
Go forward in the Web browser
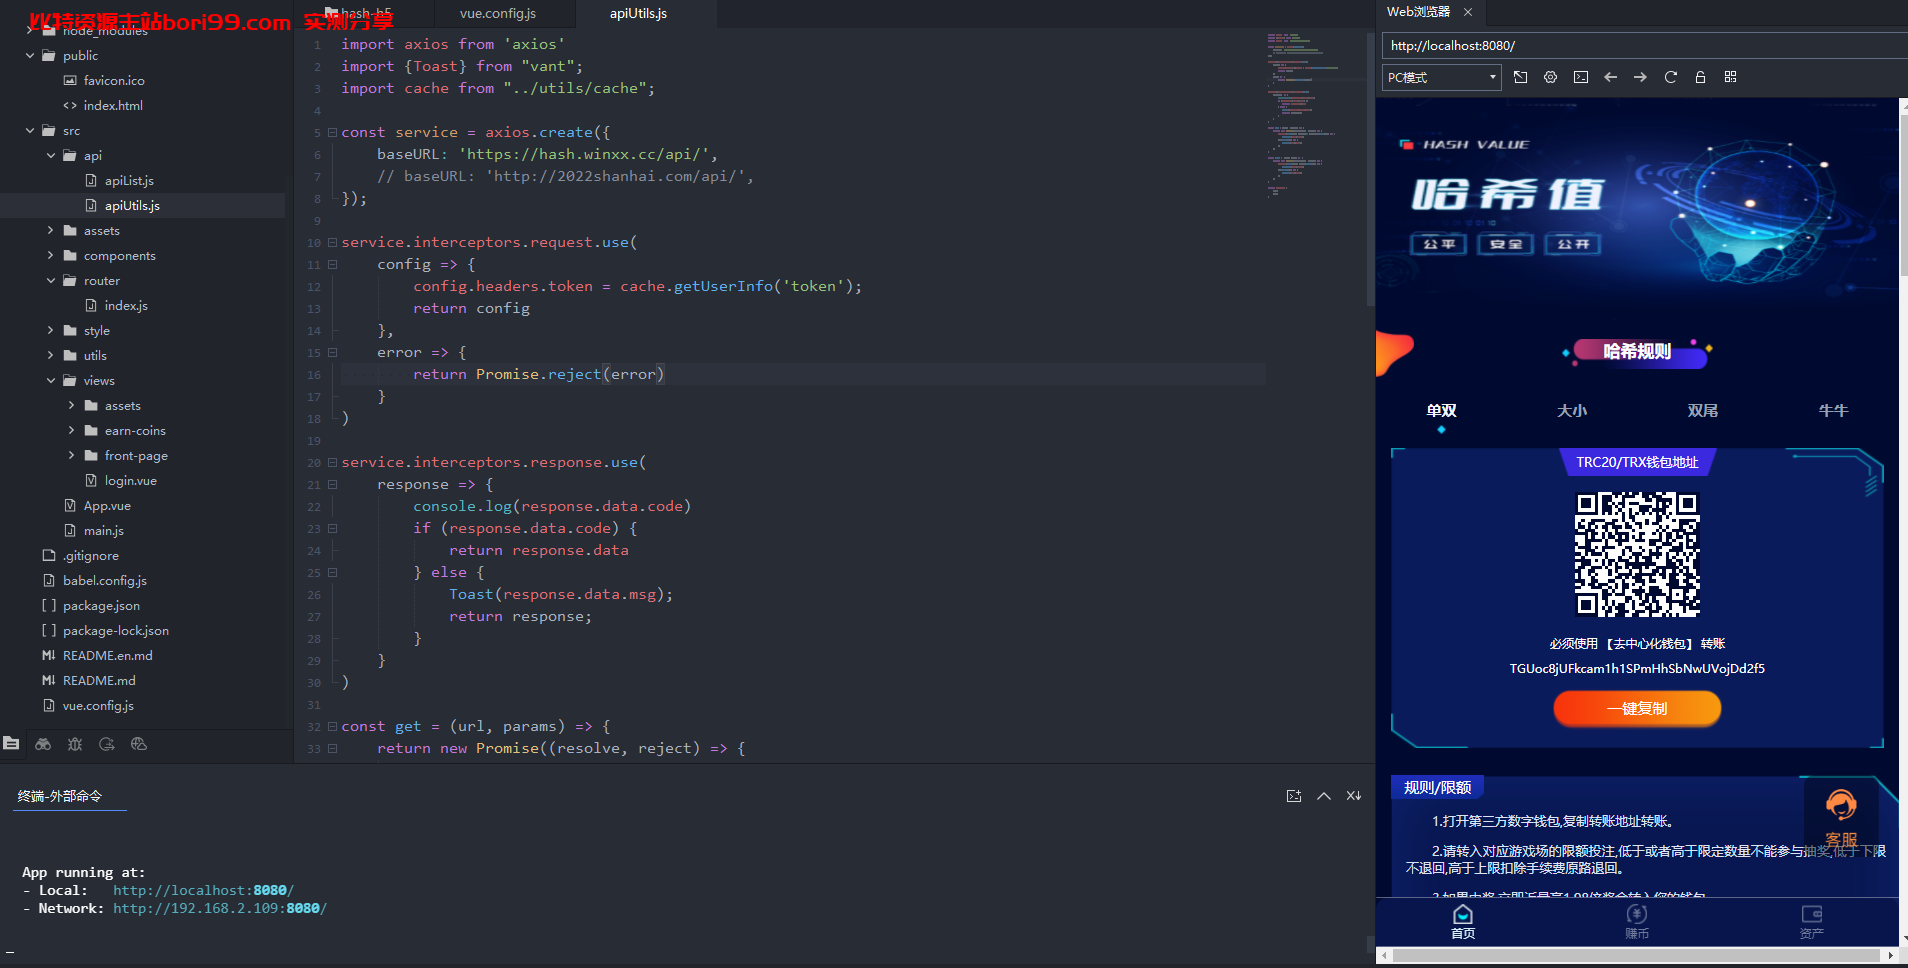coord(1640,77)
